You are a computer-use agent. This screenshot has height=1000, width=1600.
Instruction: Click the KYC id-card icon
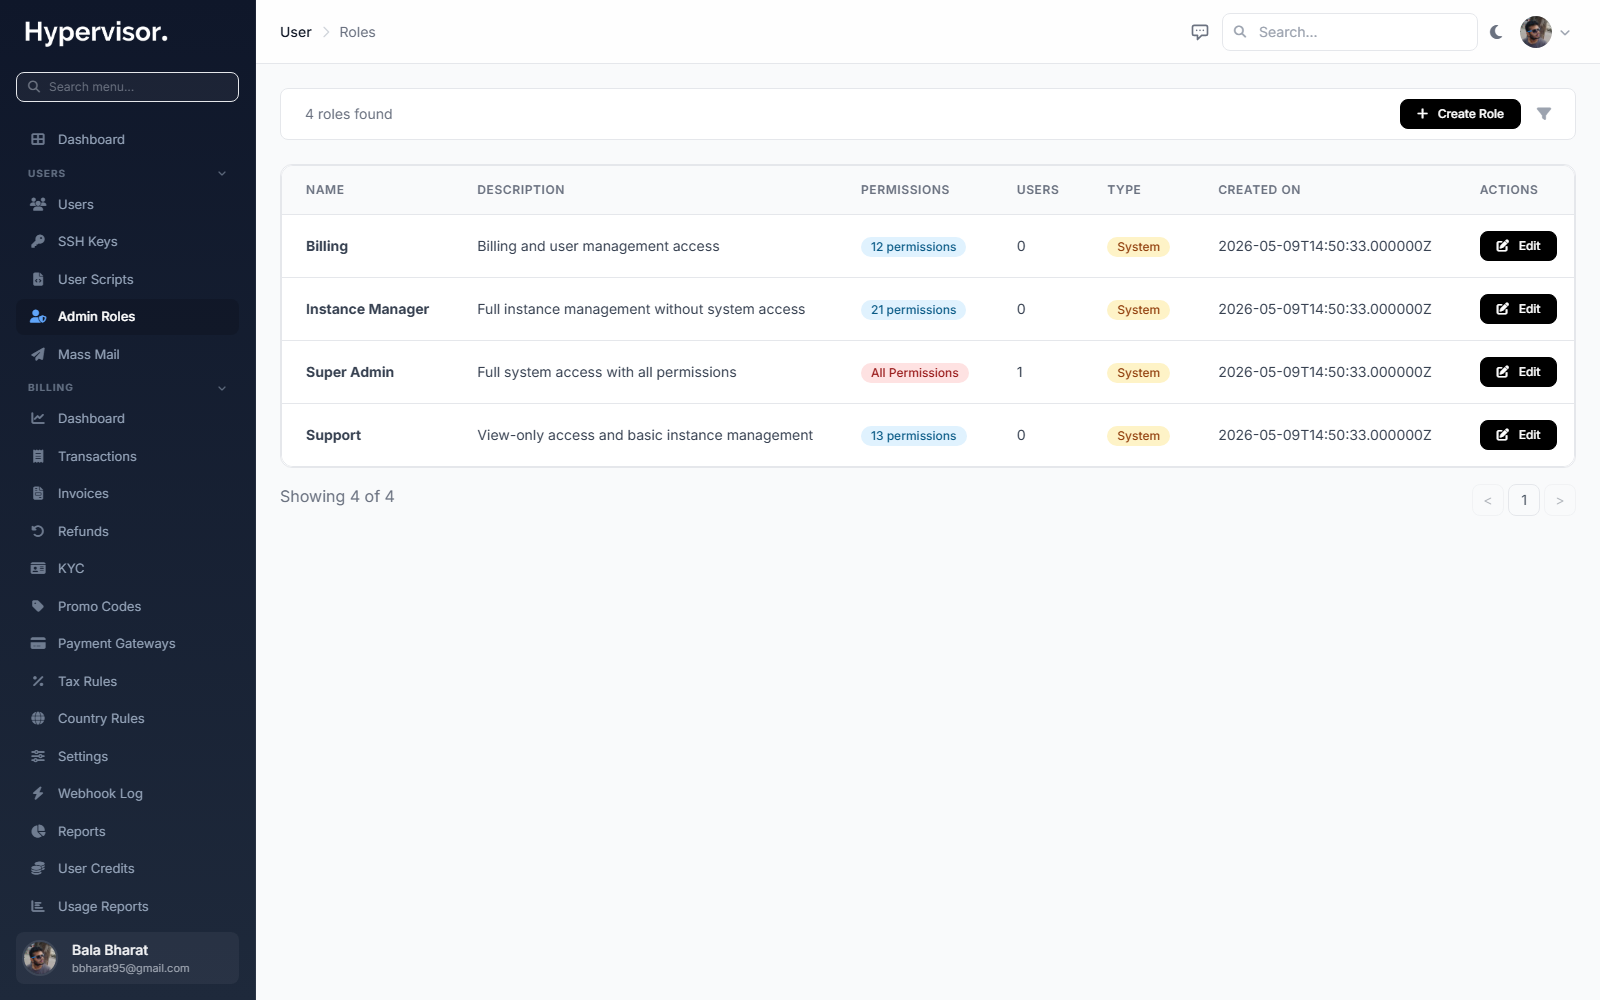coord(38,568)
